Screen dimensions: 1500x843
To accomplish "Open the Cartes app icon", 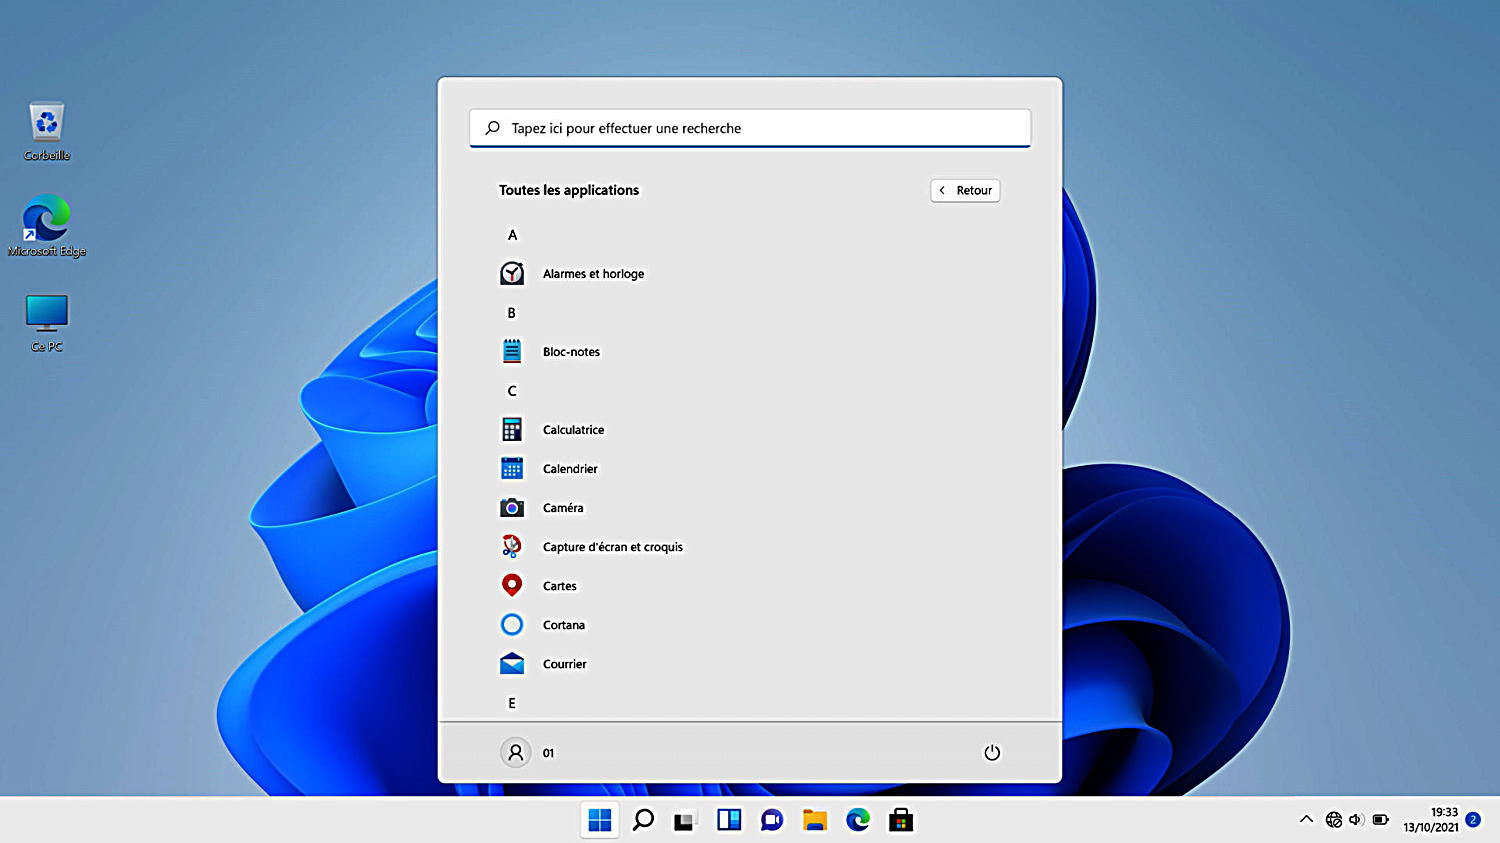I will pyautogui.click(x=512, y=585).
